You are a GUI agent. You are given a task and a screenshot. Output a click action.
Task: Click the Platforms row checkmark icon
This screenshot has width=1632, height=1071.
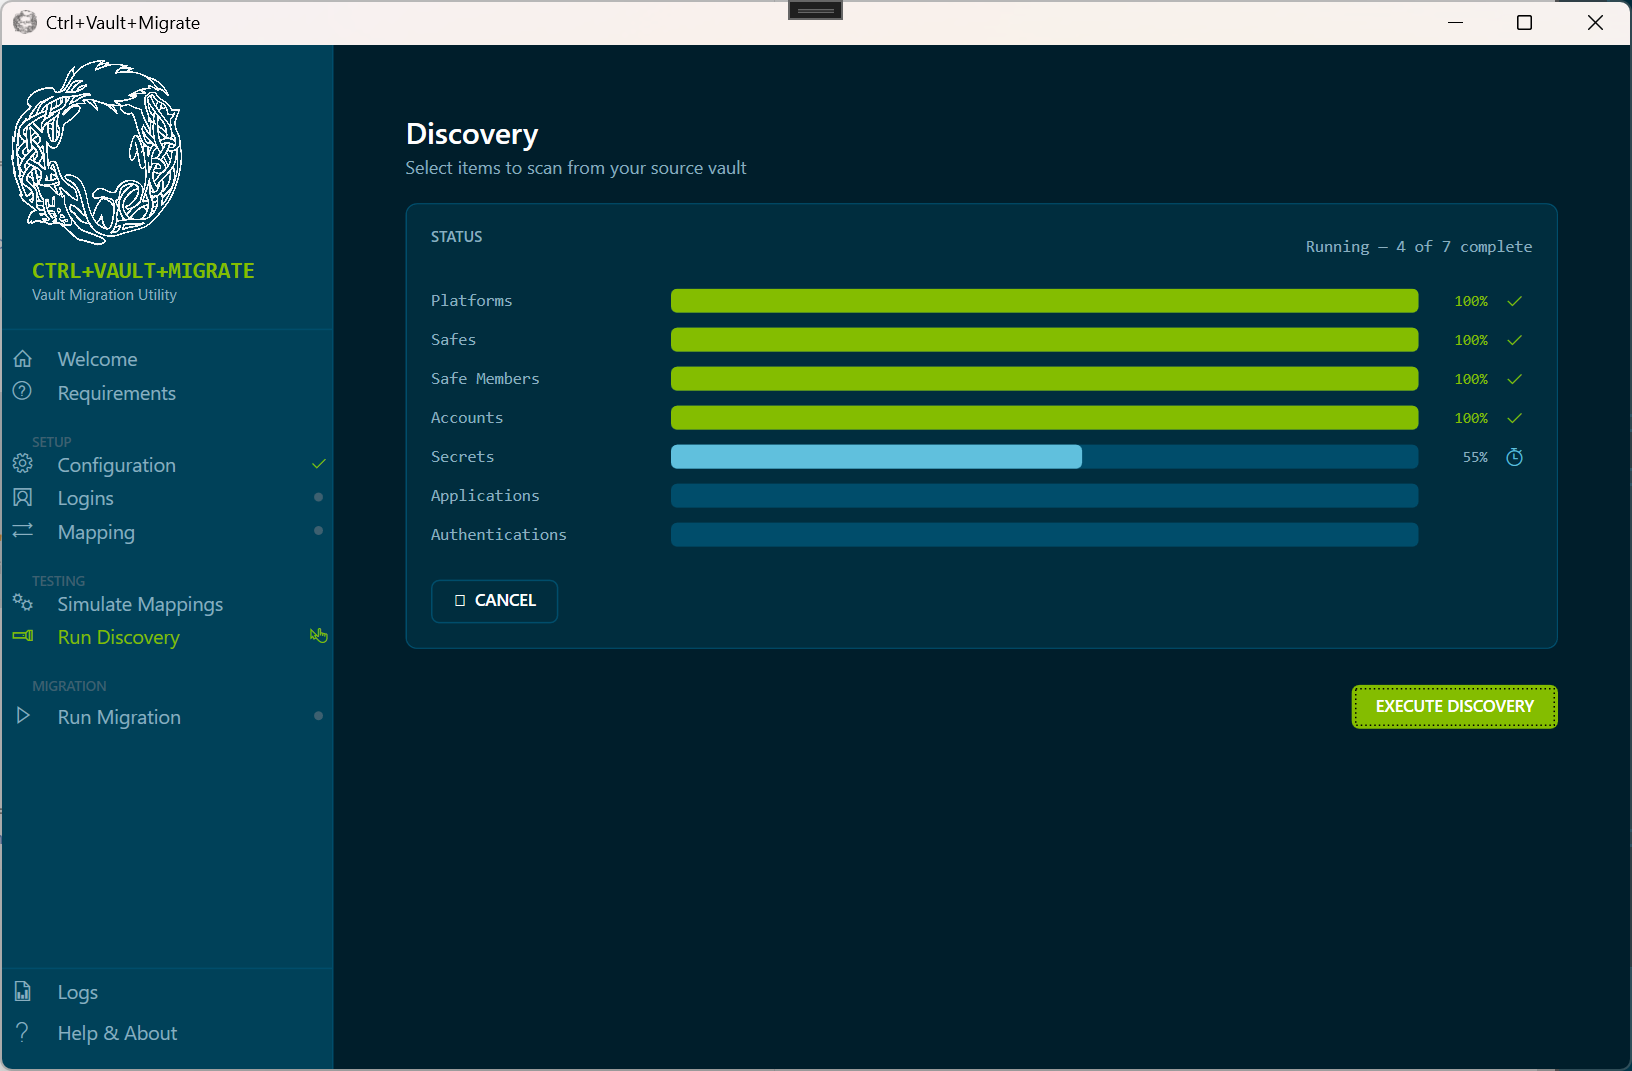(1515, 301)
